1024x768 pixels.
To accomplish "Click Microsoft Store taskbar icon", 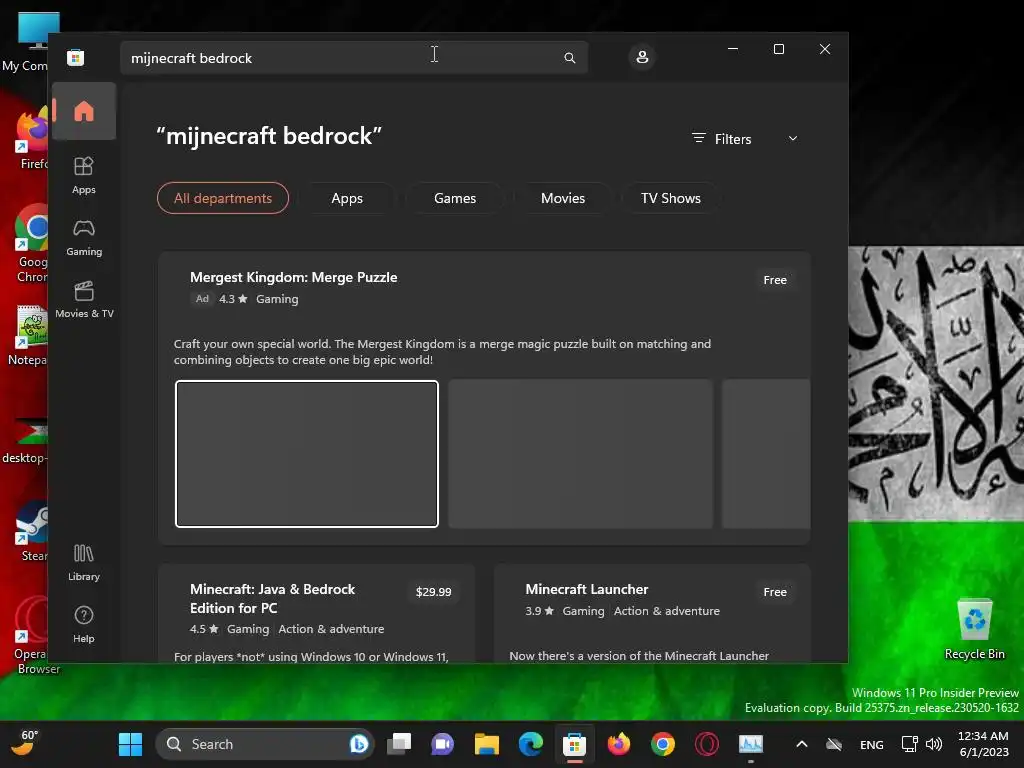I will (x=574, y=744).
